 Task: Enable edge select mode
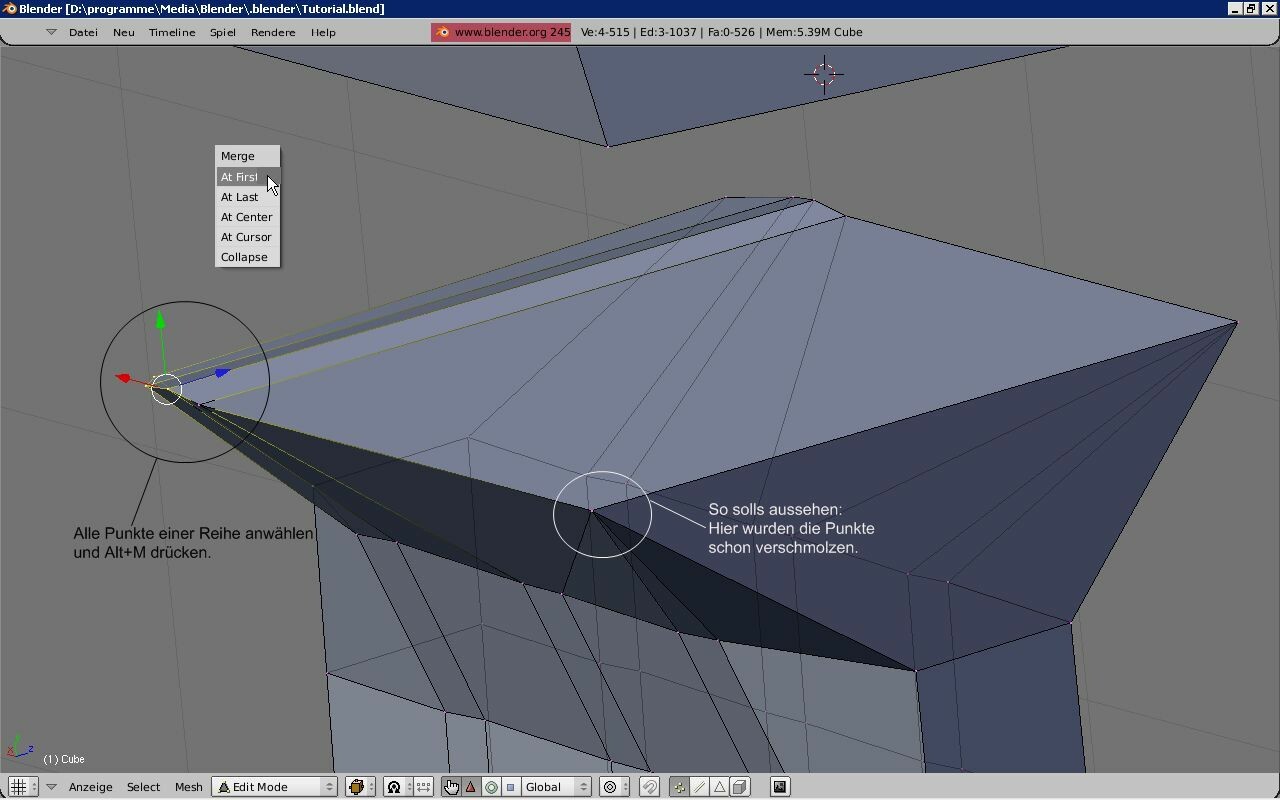coord(700,787)
